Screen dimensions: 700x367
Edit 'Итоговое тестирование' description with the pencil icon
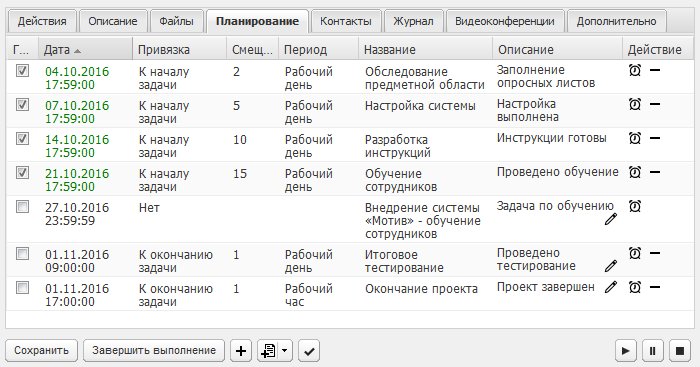[x=611, y=266]
